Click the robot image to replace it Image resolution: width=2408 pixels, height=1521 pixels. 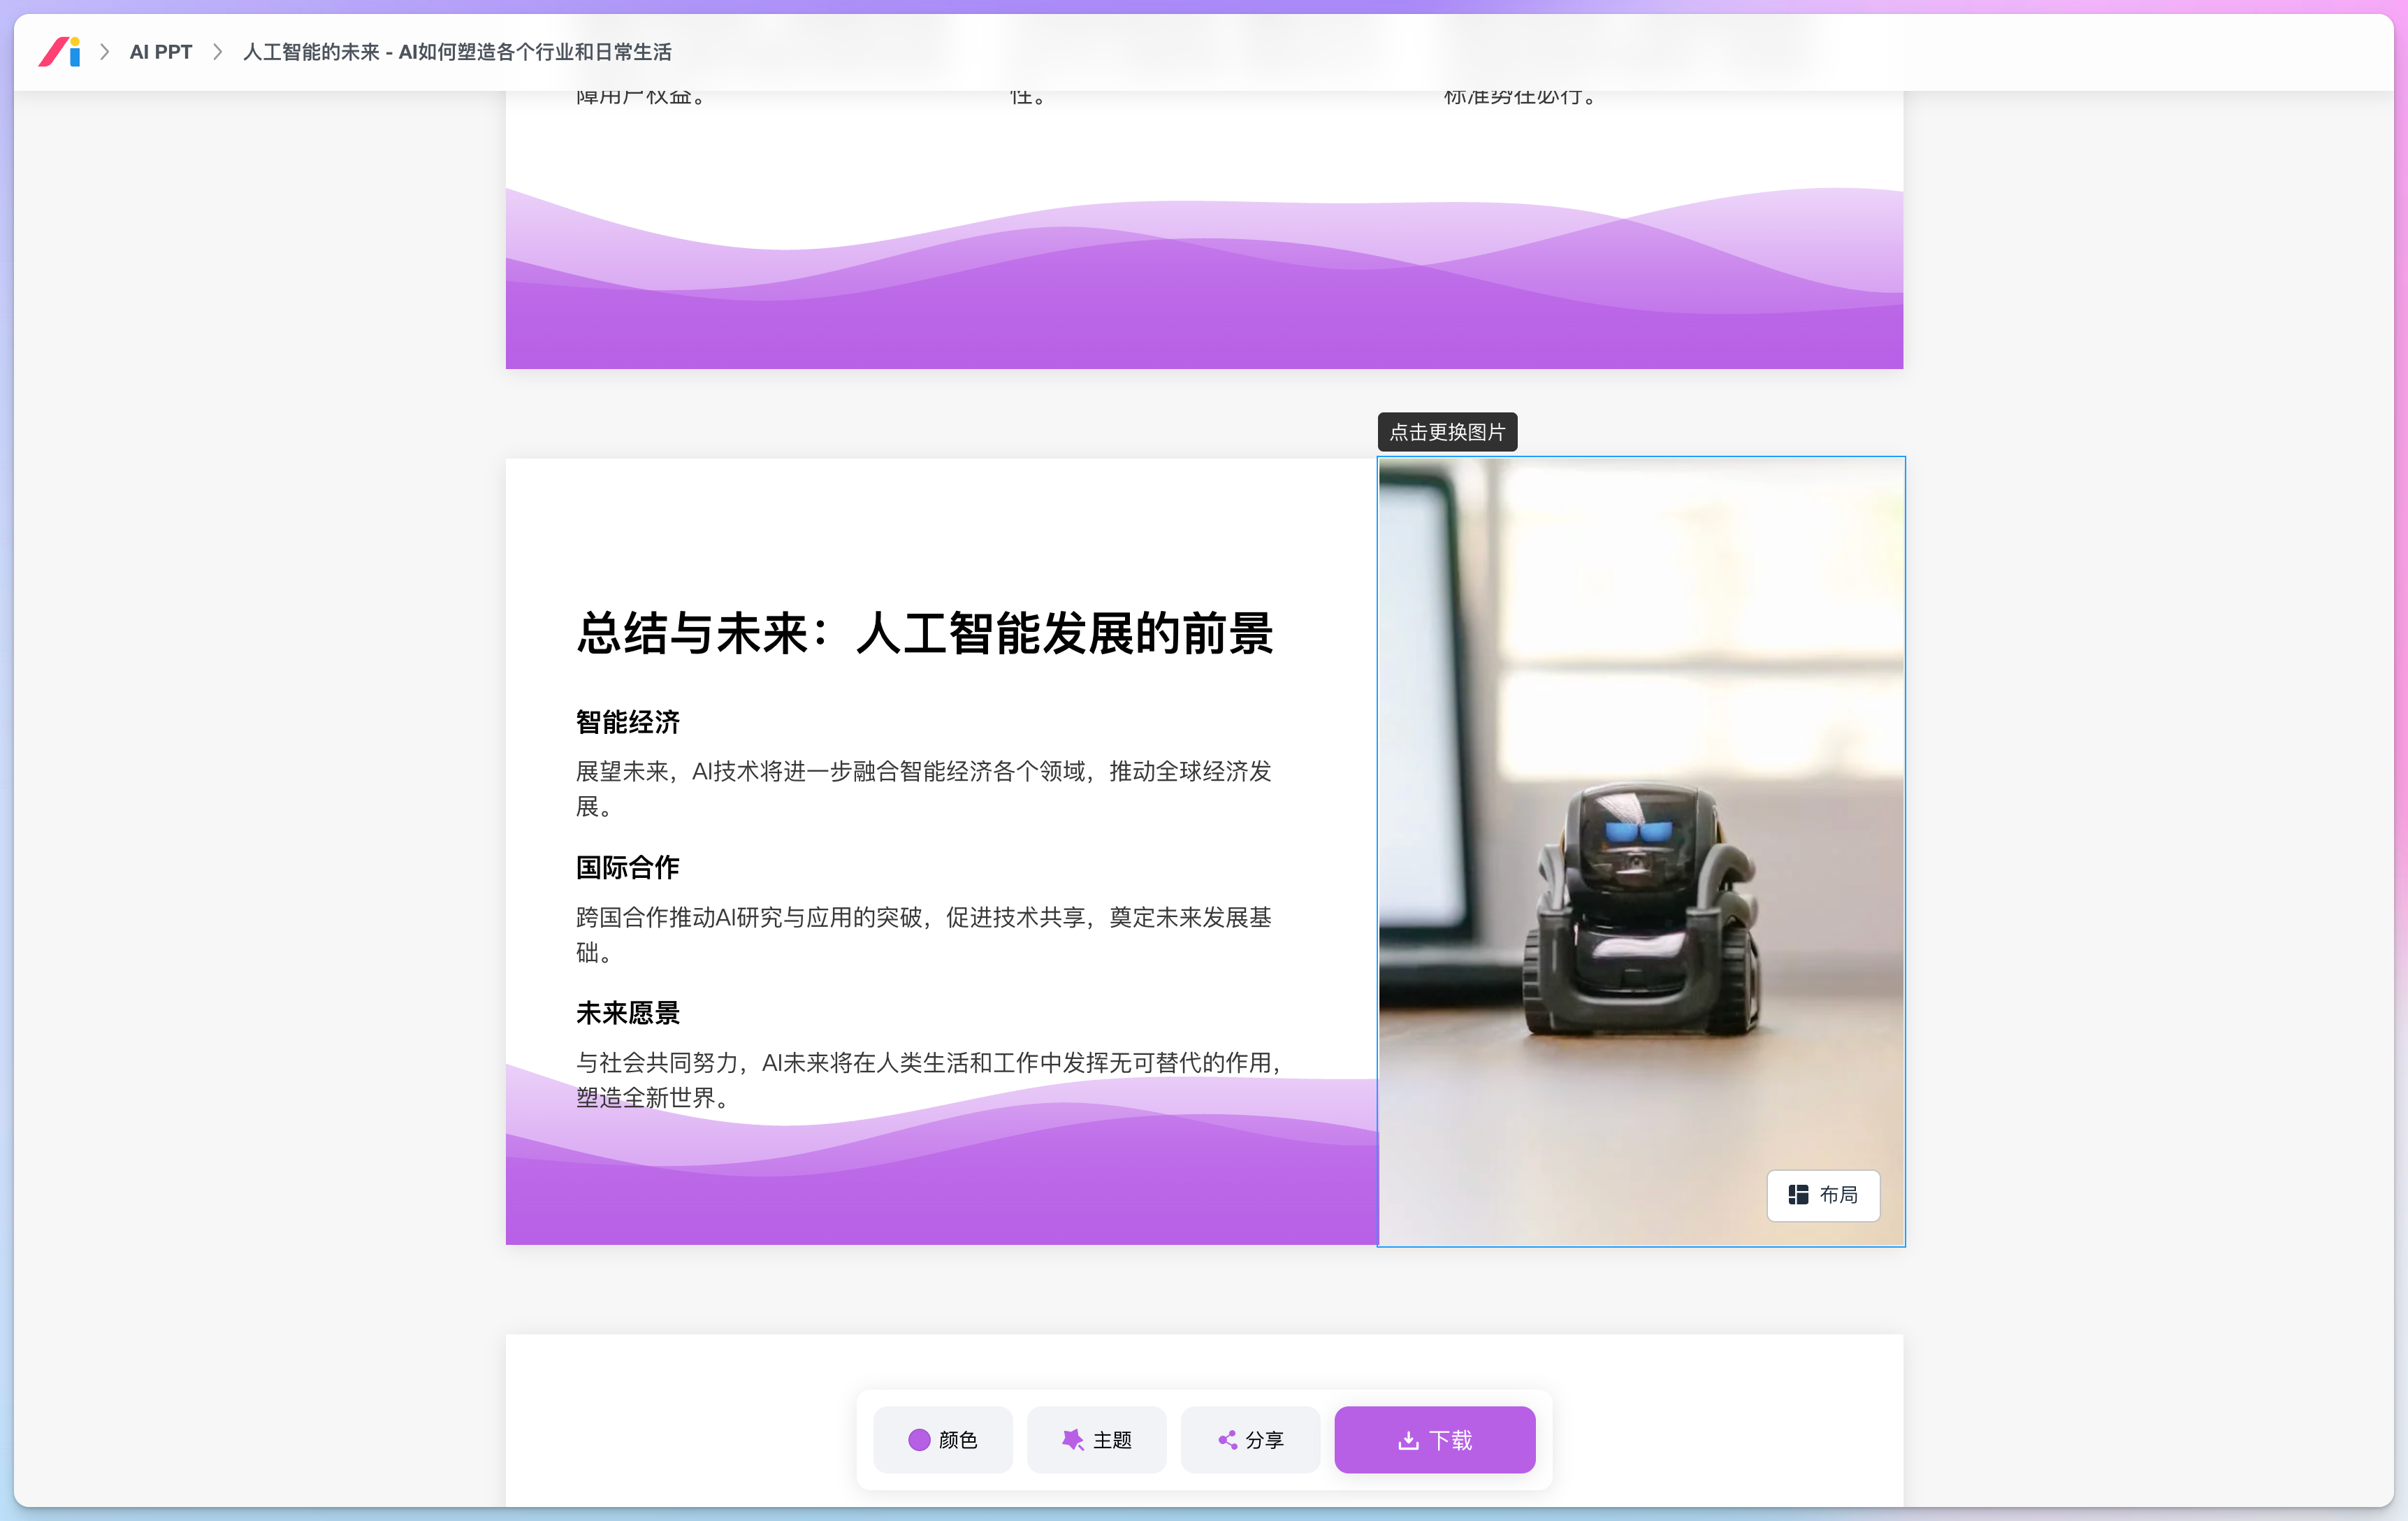(1640, 851)
